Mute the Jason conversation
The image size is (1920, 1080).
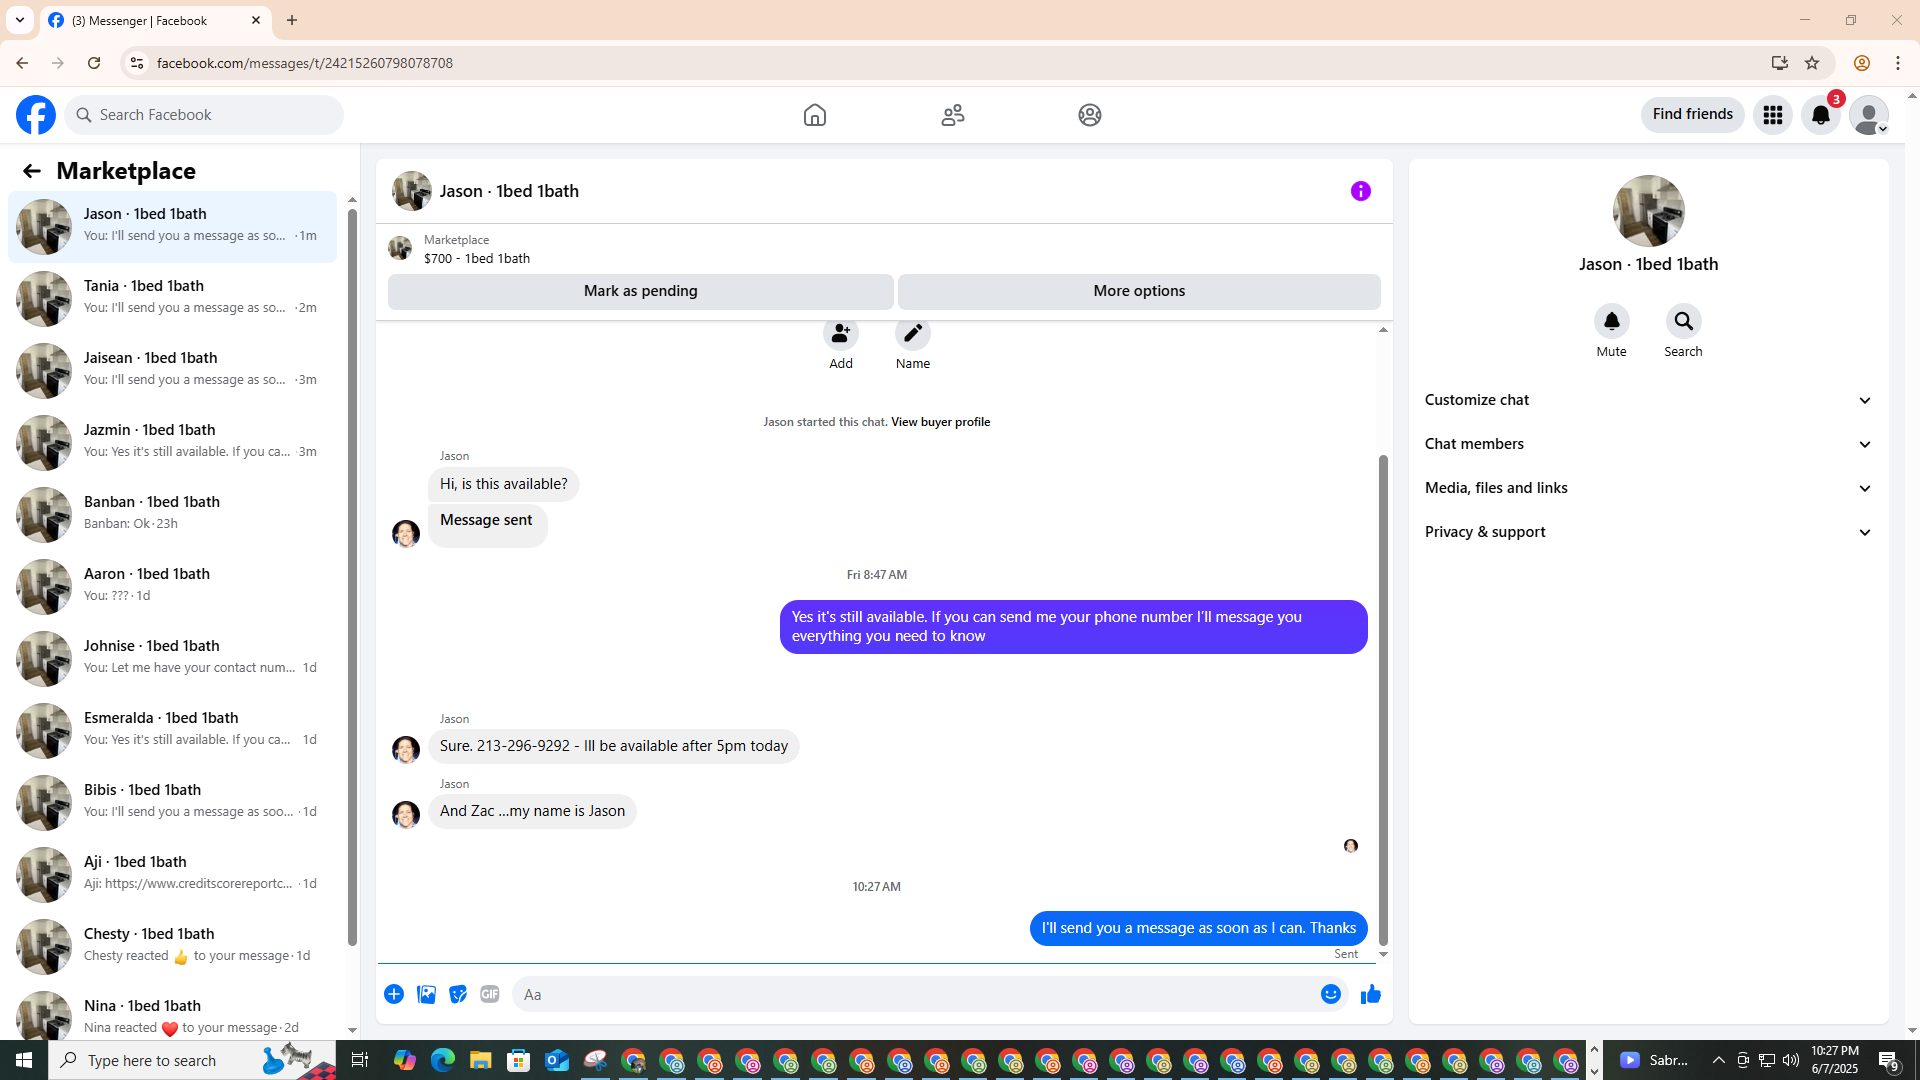point(1611,322)
